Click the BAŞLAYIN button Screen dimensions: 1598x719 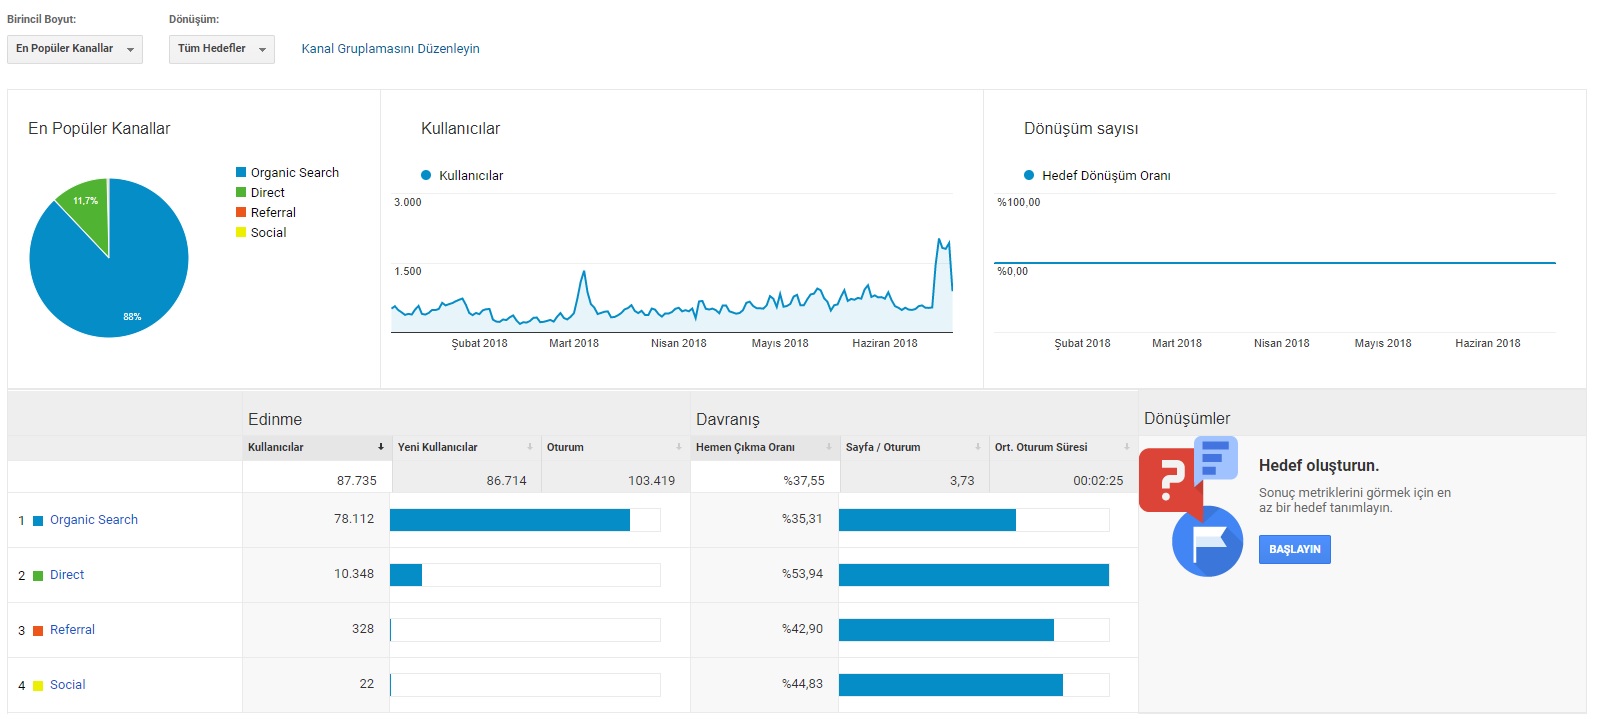pyautogui.click(x=1294, y=549)
